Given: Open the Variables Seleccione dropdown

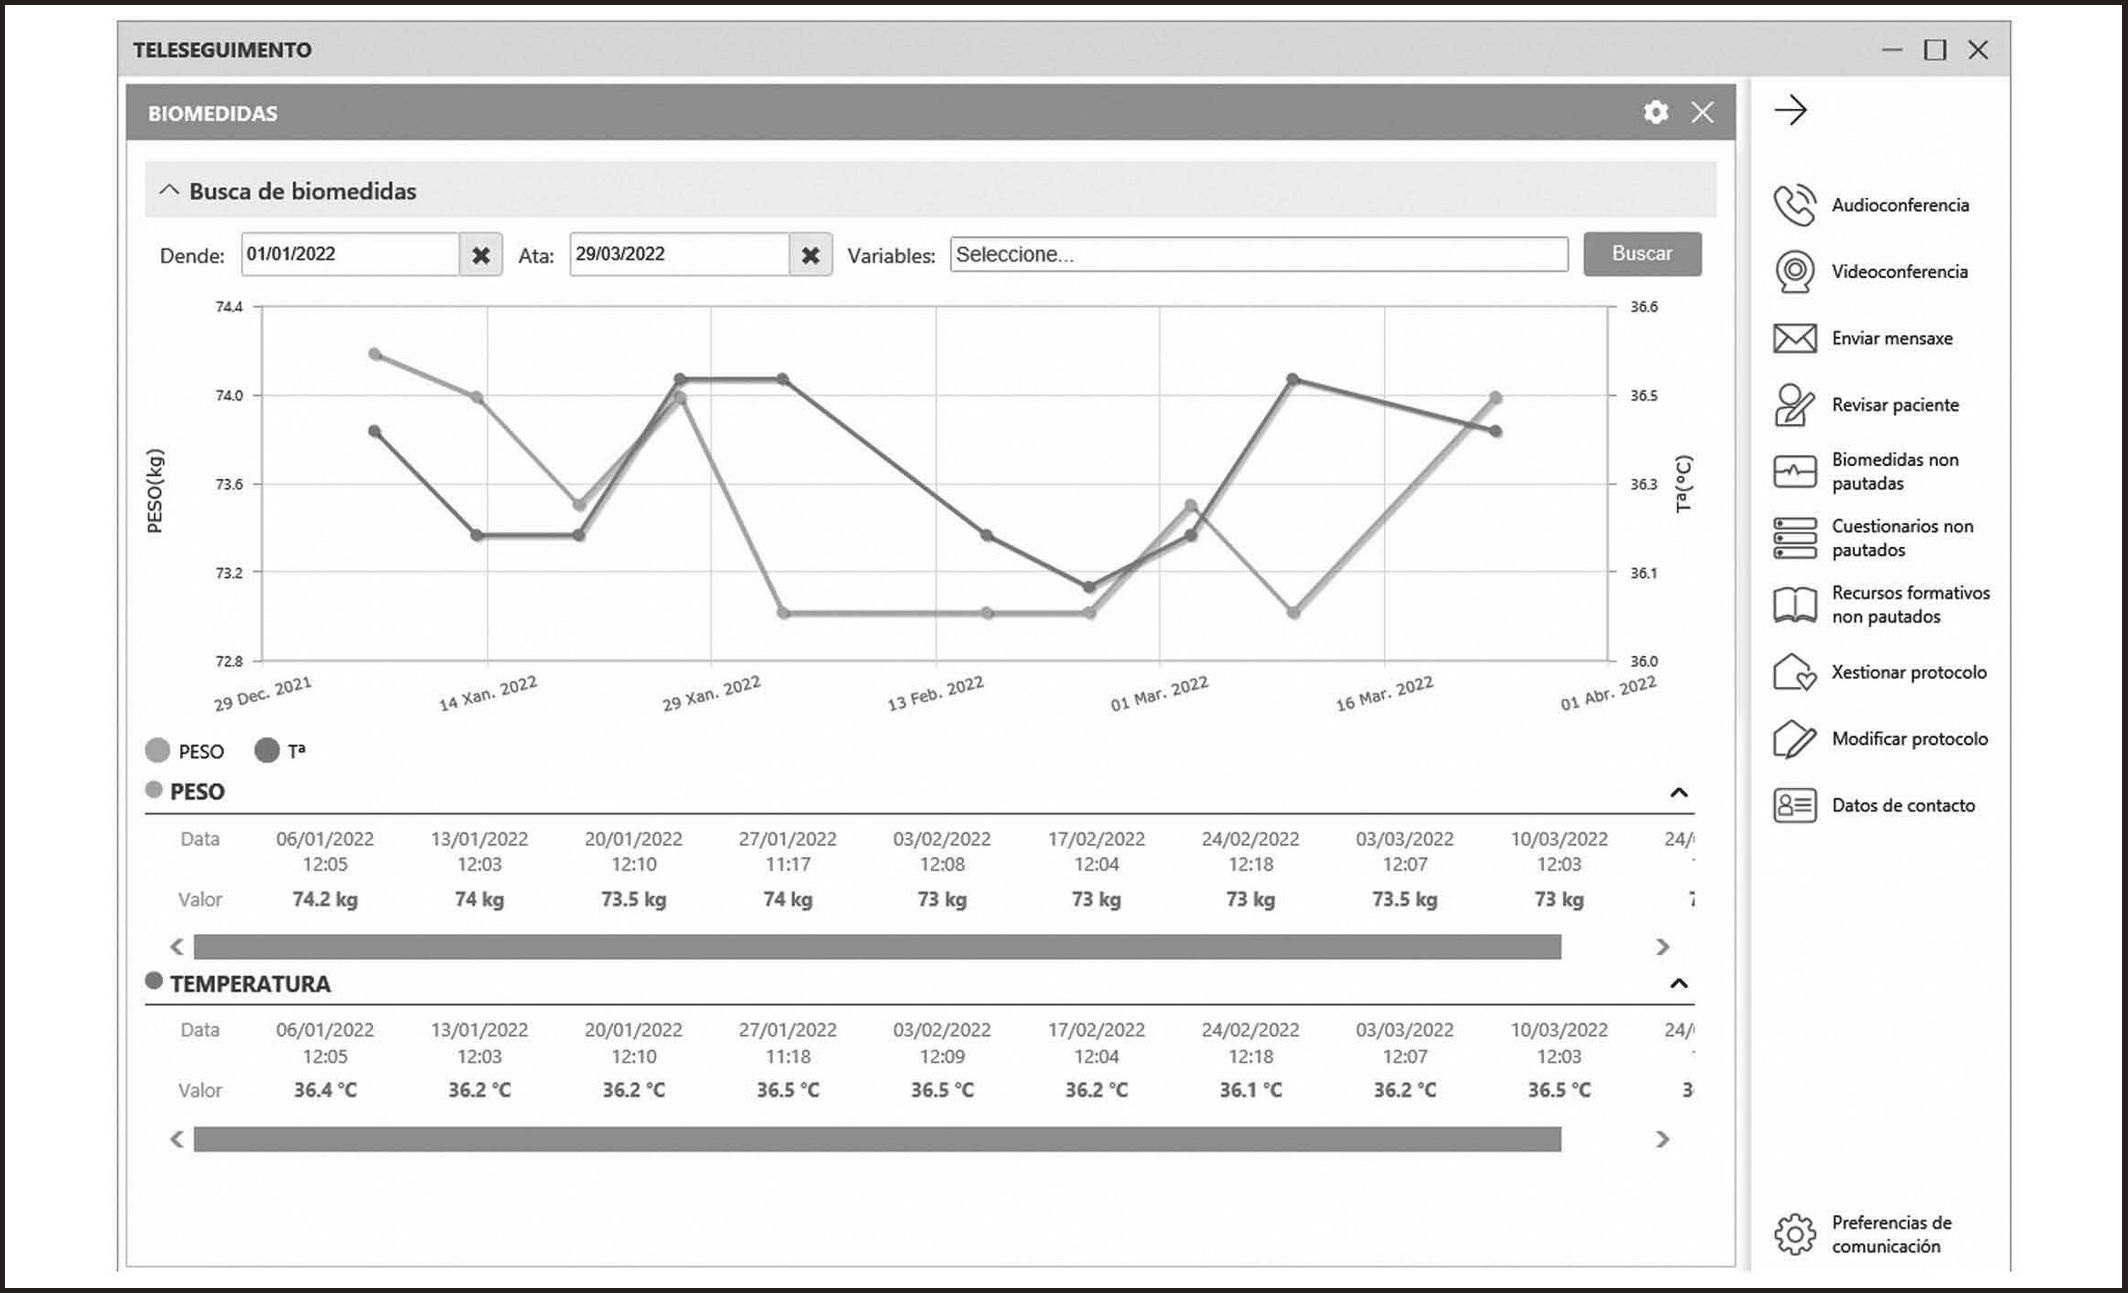Looking at the screenshot, I should pos(1258,254).
